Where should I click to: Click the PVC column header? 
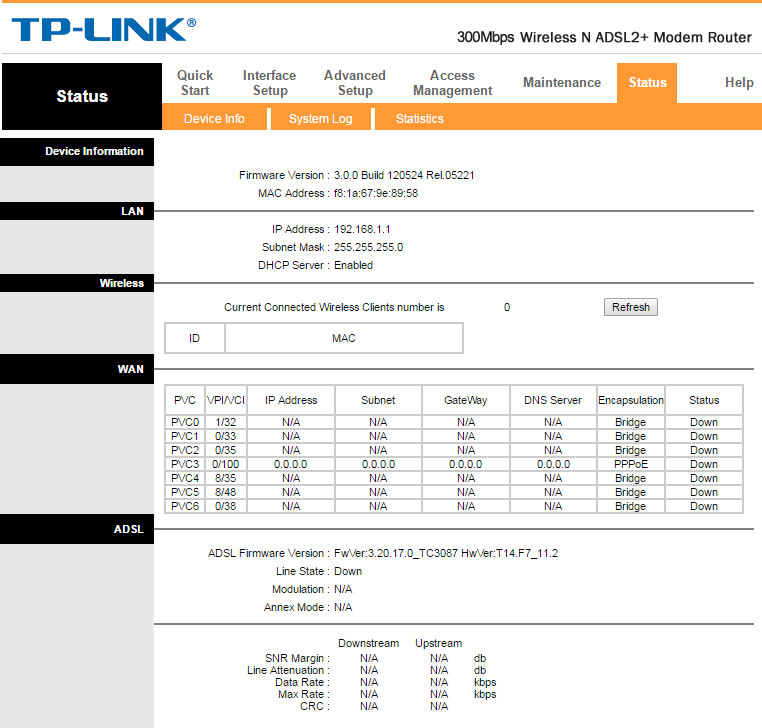pyautogui.click(x=185, y=400)
